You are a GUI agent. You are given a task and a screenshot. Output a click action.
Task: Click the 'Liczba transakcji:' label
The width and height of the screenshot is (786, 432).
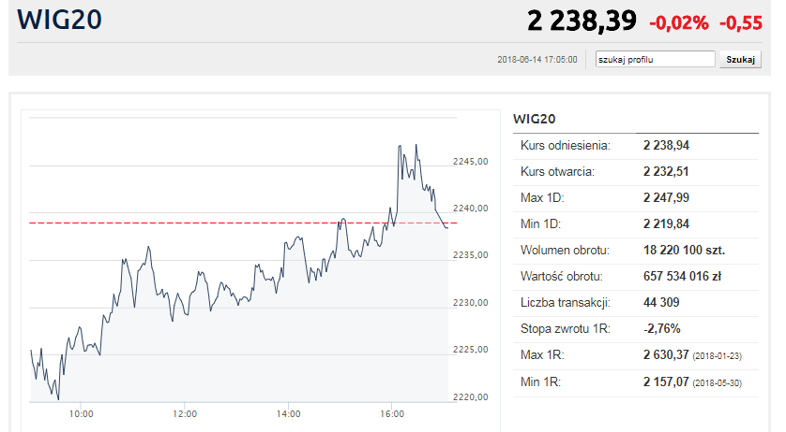coord(565,303)
